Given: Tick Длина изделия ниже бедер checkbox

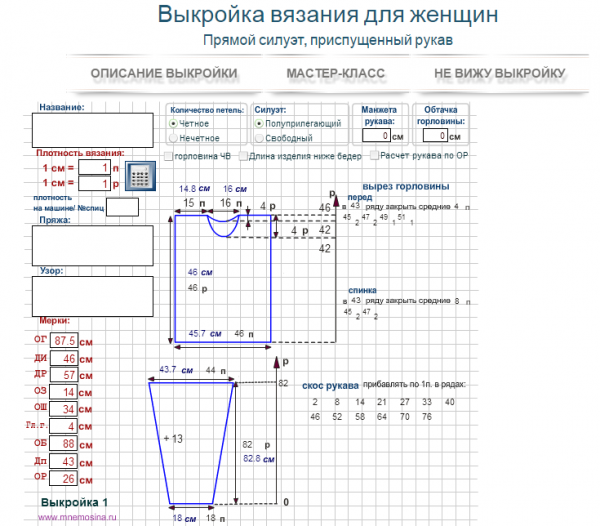Looking at the screenshot, I should click(x=243, y=156).
